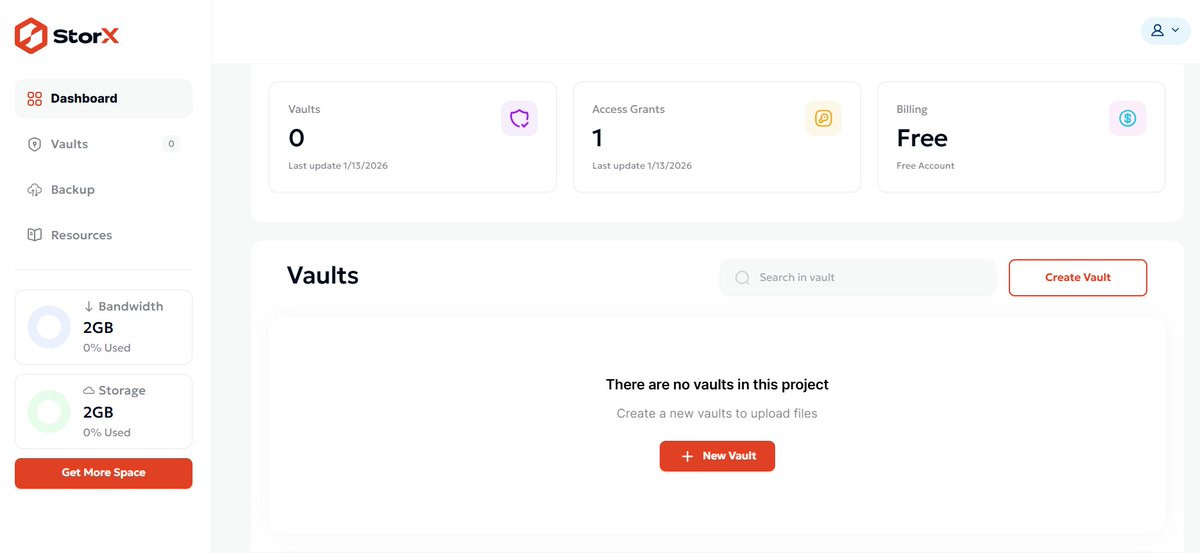1200x553 pixels.
Task: Click the purple shield icon on Vaults card
Action: 519,119
